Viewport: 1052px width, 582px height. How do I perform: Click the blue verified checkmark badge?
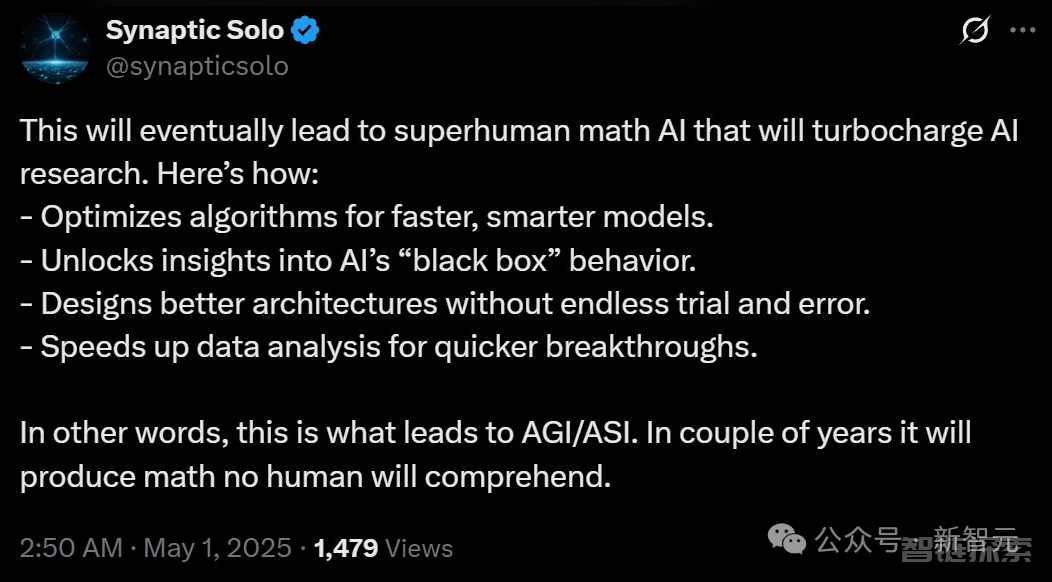[x=305, y=31]
